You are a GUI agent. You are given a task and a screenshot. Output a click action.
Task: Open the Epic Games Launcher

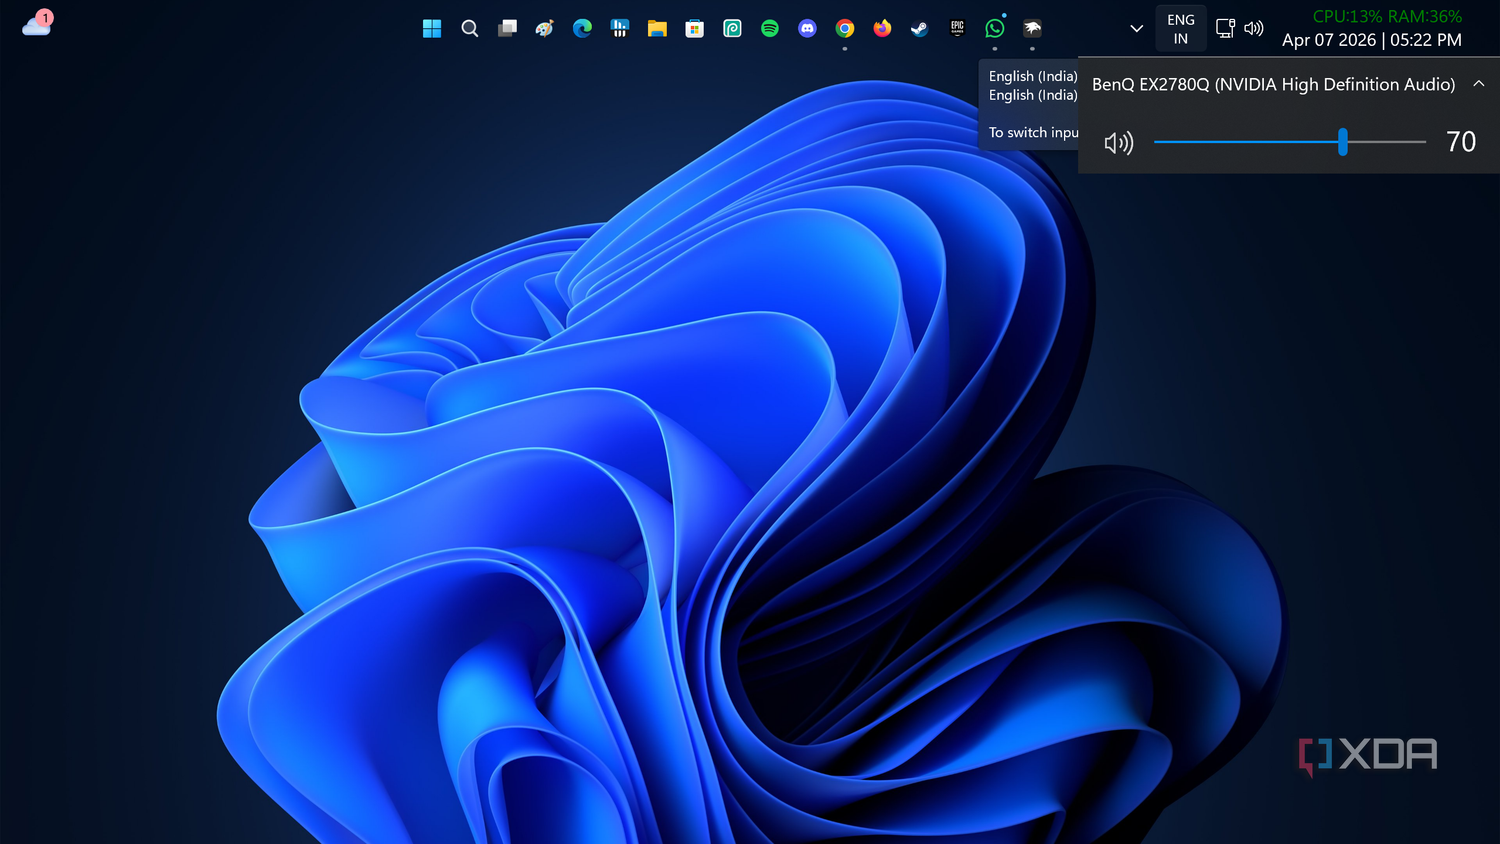(x=957, y=28)
